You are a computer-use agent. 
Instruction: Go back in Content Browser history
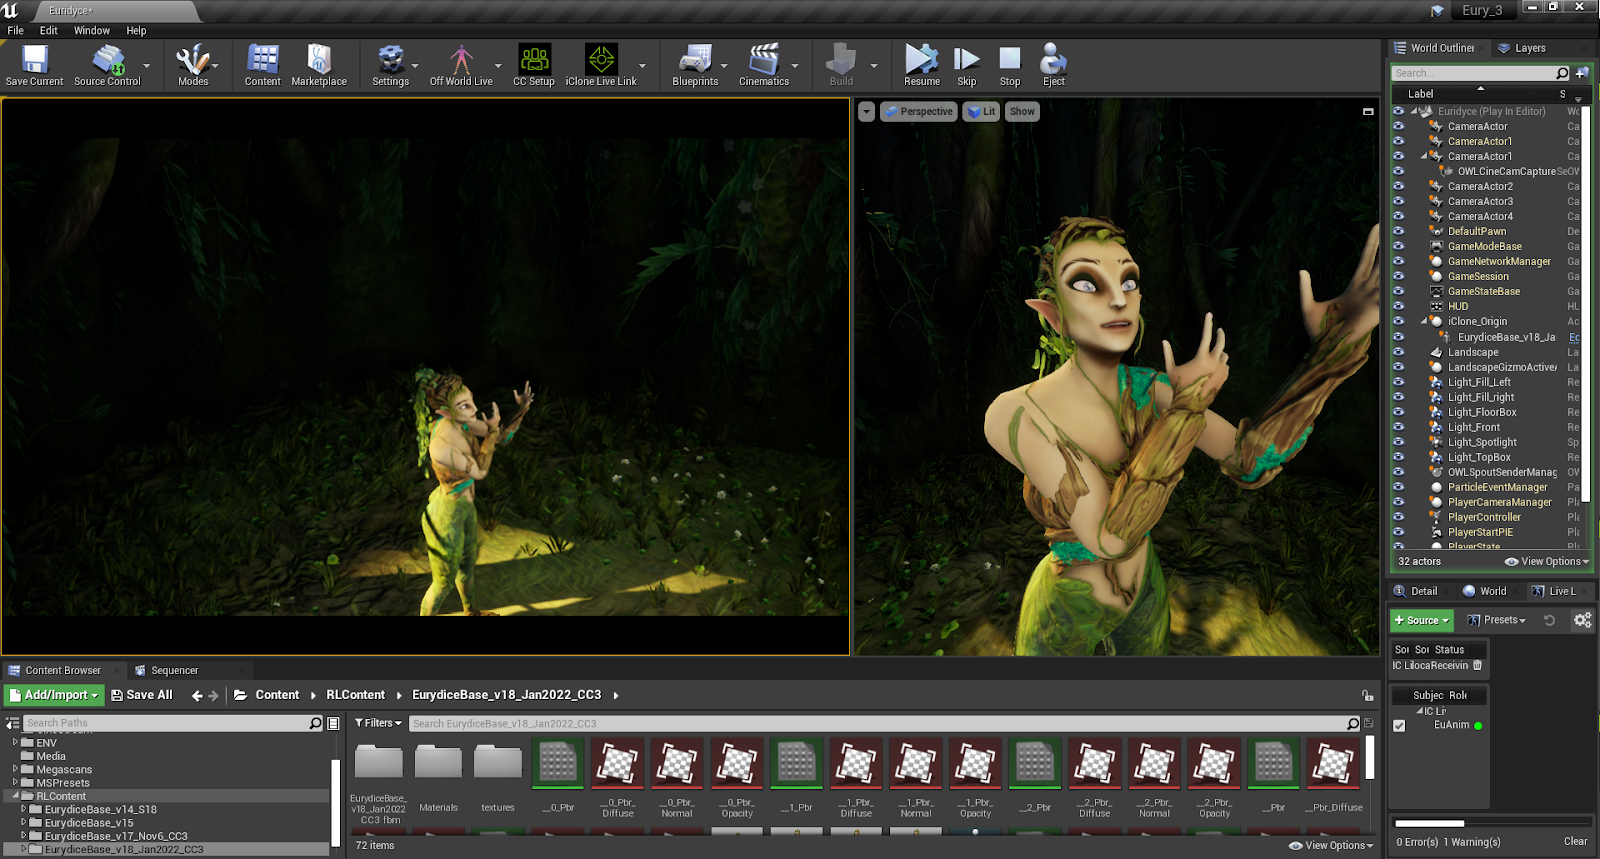[x=197, y=696]
